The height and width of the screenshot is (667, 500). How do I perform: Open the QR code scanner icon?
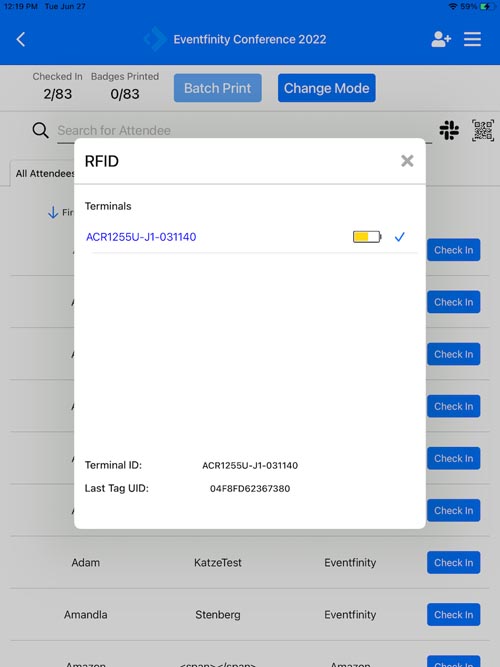[x=483, y=130]
